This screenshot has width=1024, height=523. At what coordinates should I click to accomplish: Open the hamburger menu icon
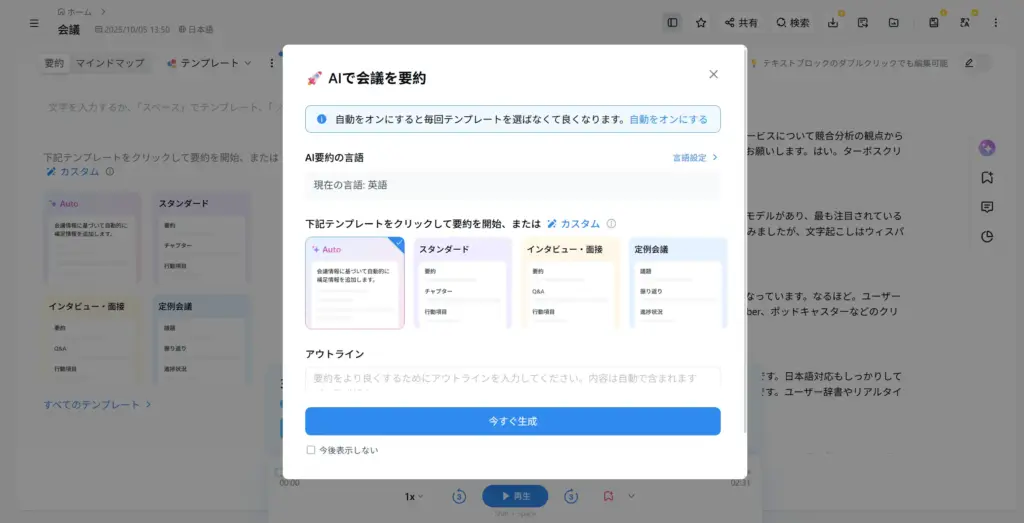click(x=34, y=23)
